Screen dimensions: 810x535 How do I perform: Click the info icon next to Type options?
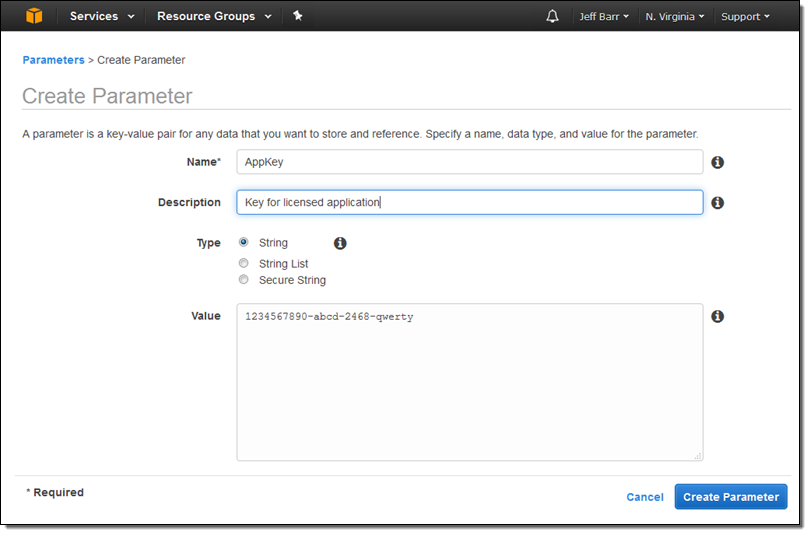tap(340, 243)
